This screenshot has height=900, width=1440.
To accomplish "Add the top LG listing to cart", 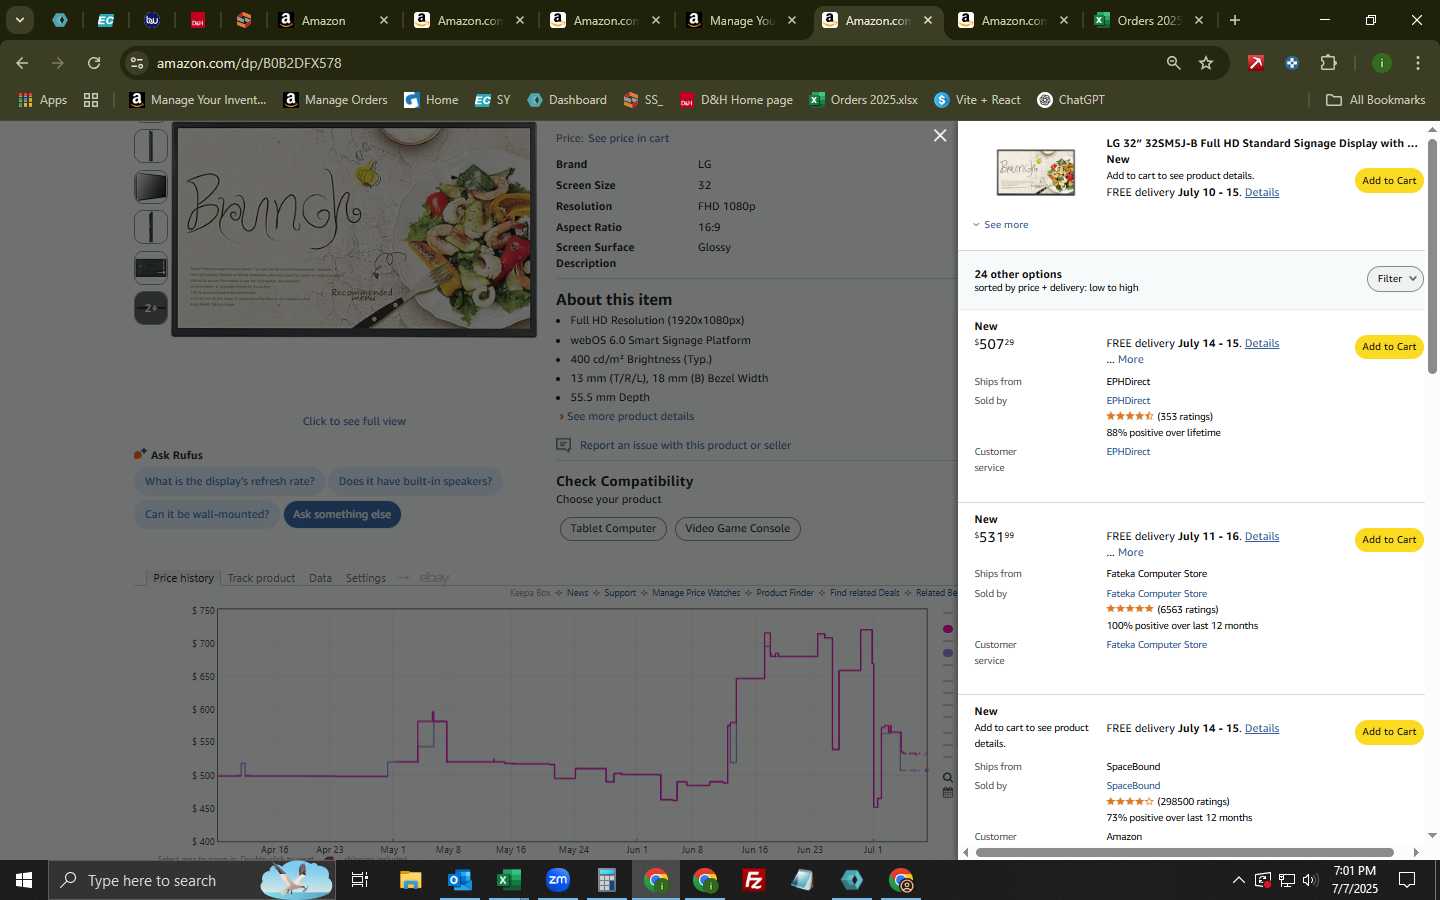I will [x=1389, y=181].
